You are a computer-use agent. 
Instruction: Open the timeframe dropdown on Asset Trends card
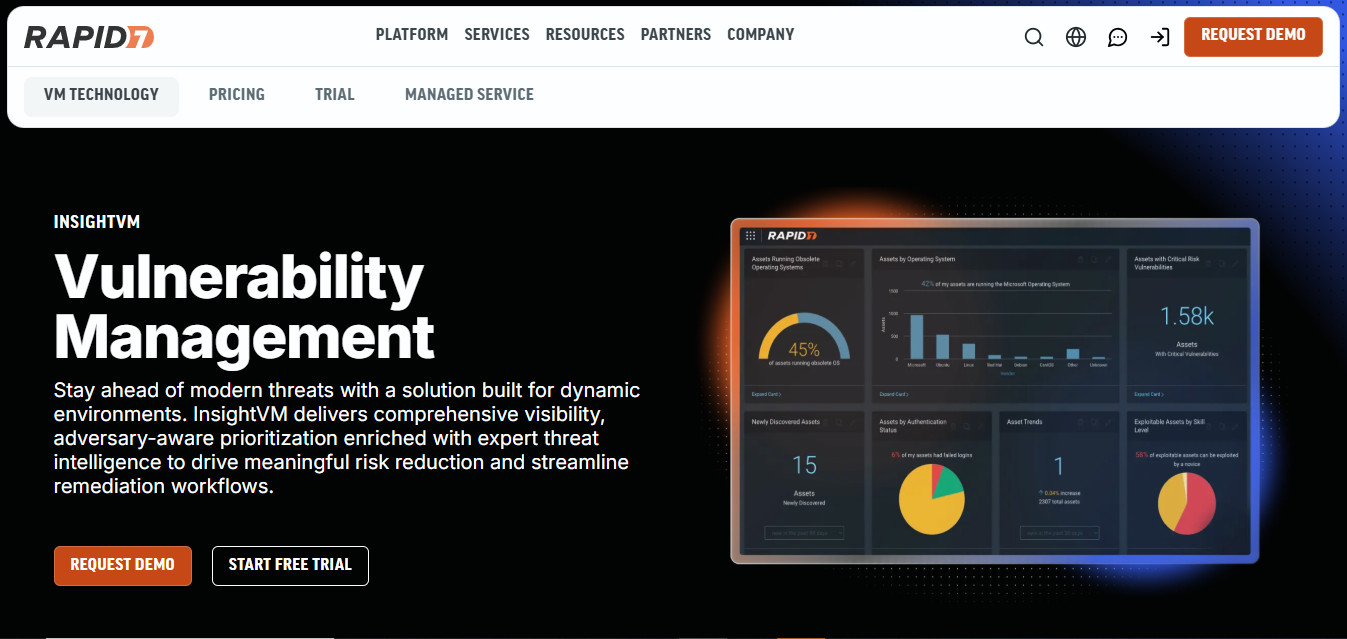click(1060, 534)
